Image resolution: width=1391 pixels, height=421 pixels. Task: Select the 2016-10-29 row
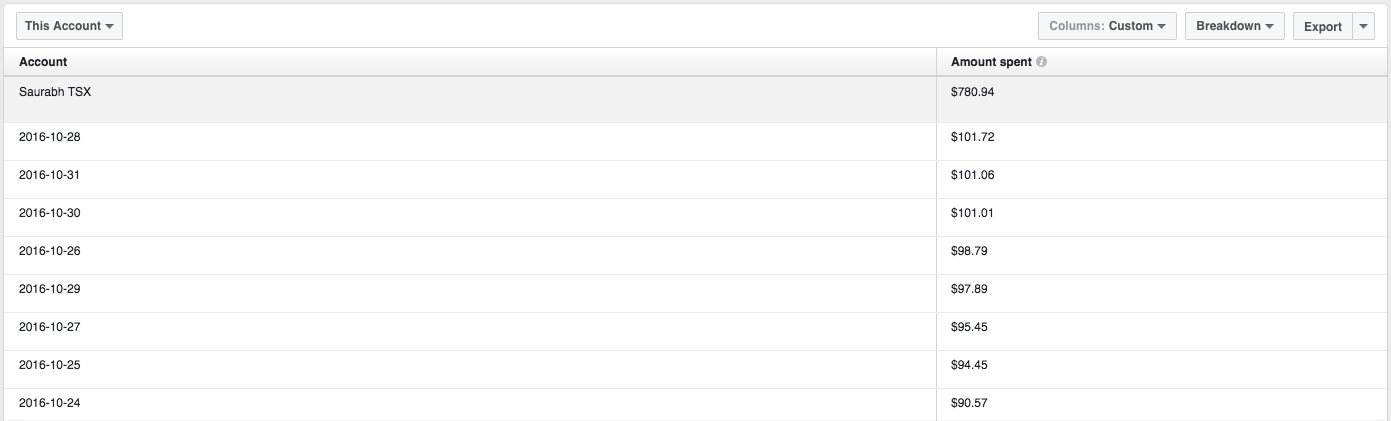coord(695,293)
